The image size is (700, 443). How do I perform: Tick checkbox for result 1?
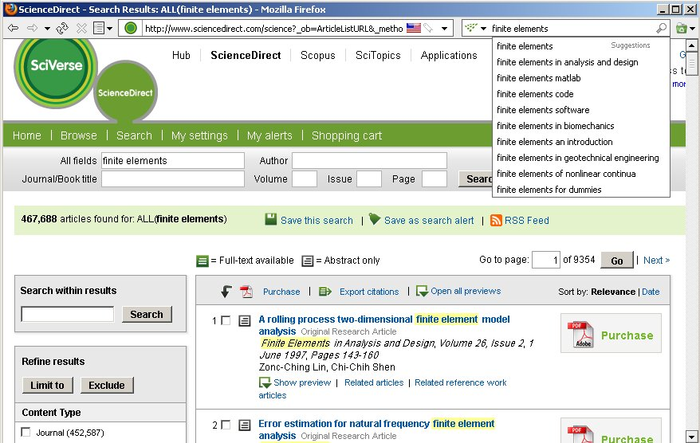[x=226, y=320]
